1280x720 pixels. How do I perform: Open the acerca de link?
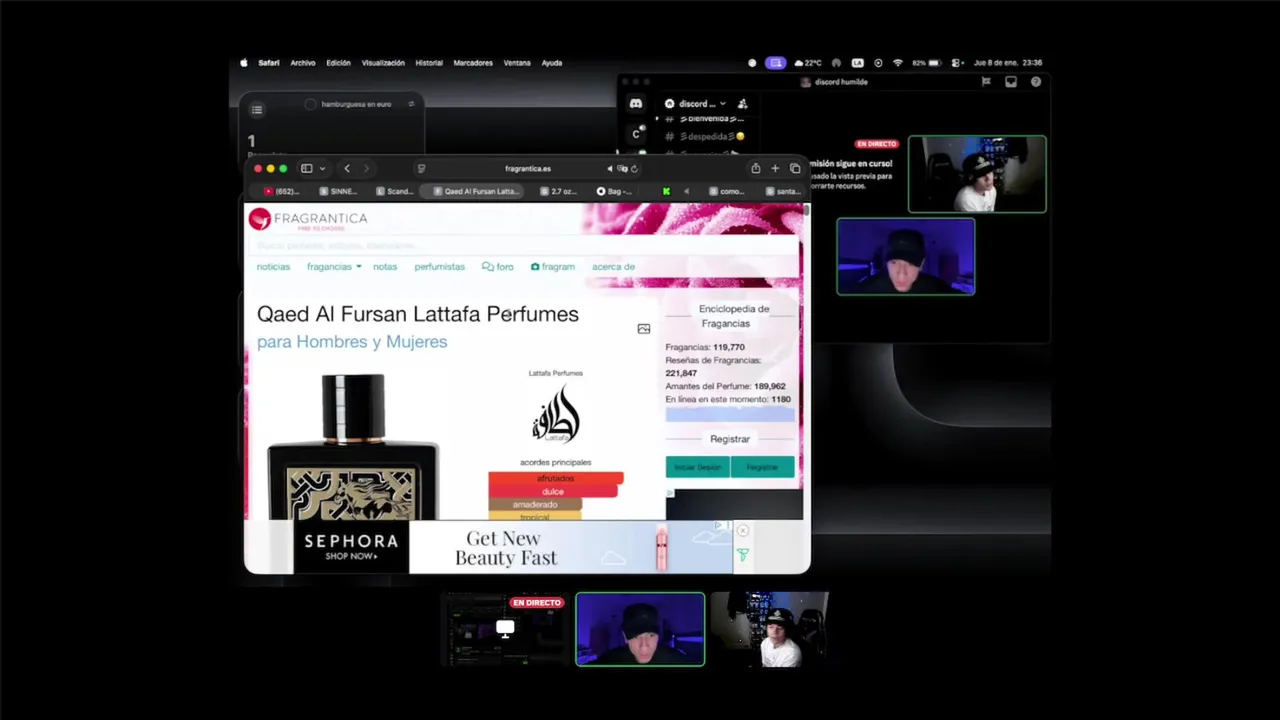click(x=613, y=267)
